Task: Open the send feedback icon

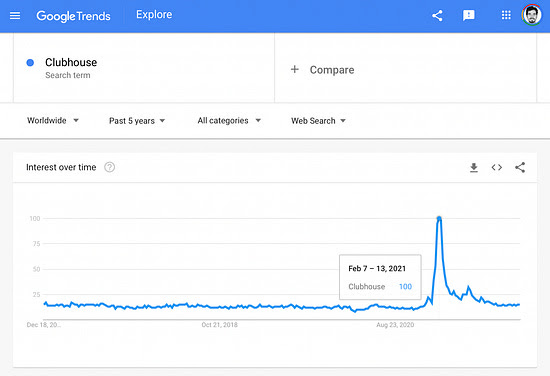Action: (469, 15)
